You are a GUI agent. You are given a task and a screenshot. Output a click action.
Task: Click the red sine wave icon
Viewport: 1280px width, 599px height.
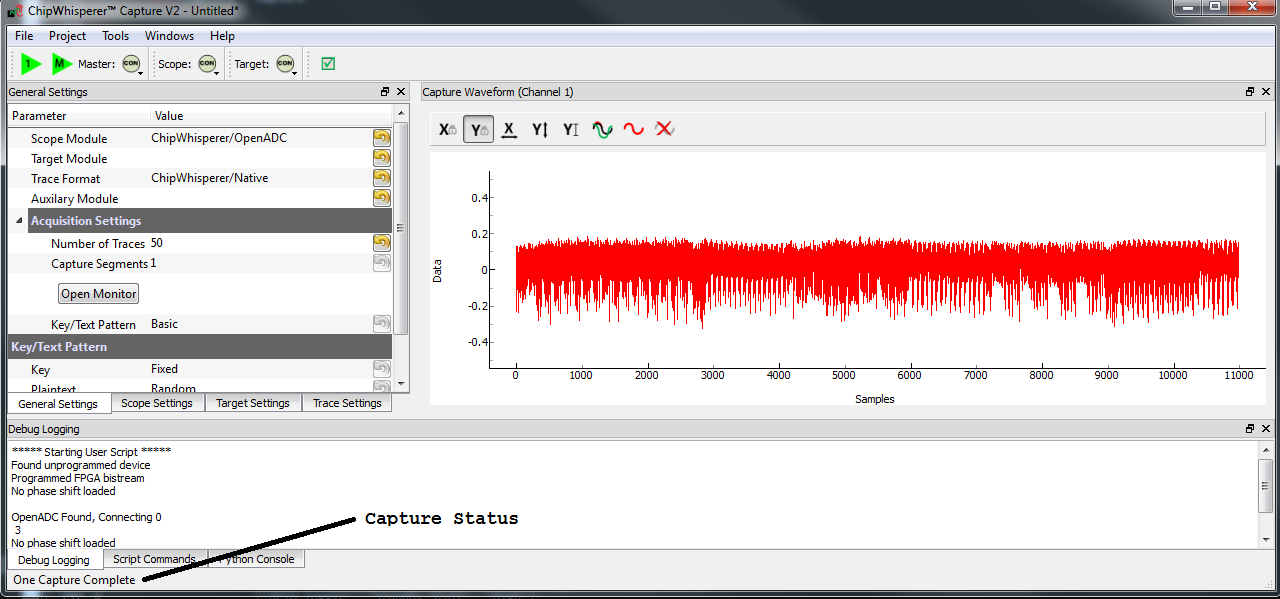point(633,129)
